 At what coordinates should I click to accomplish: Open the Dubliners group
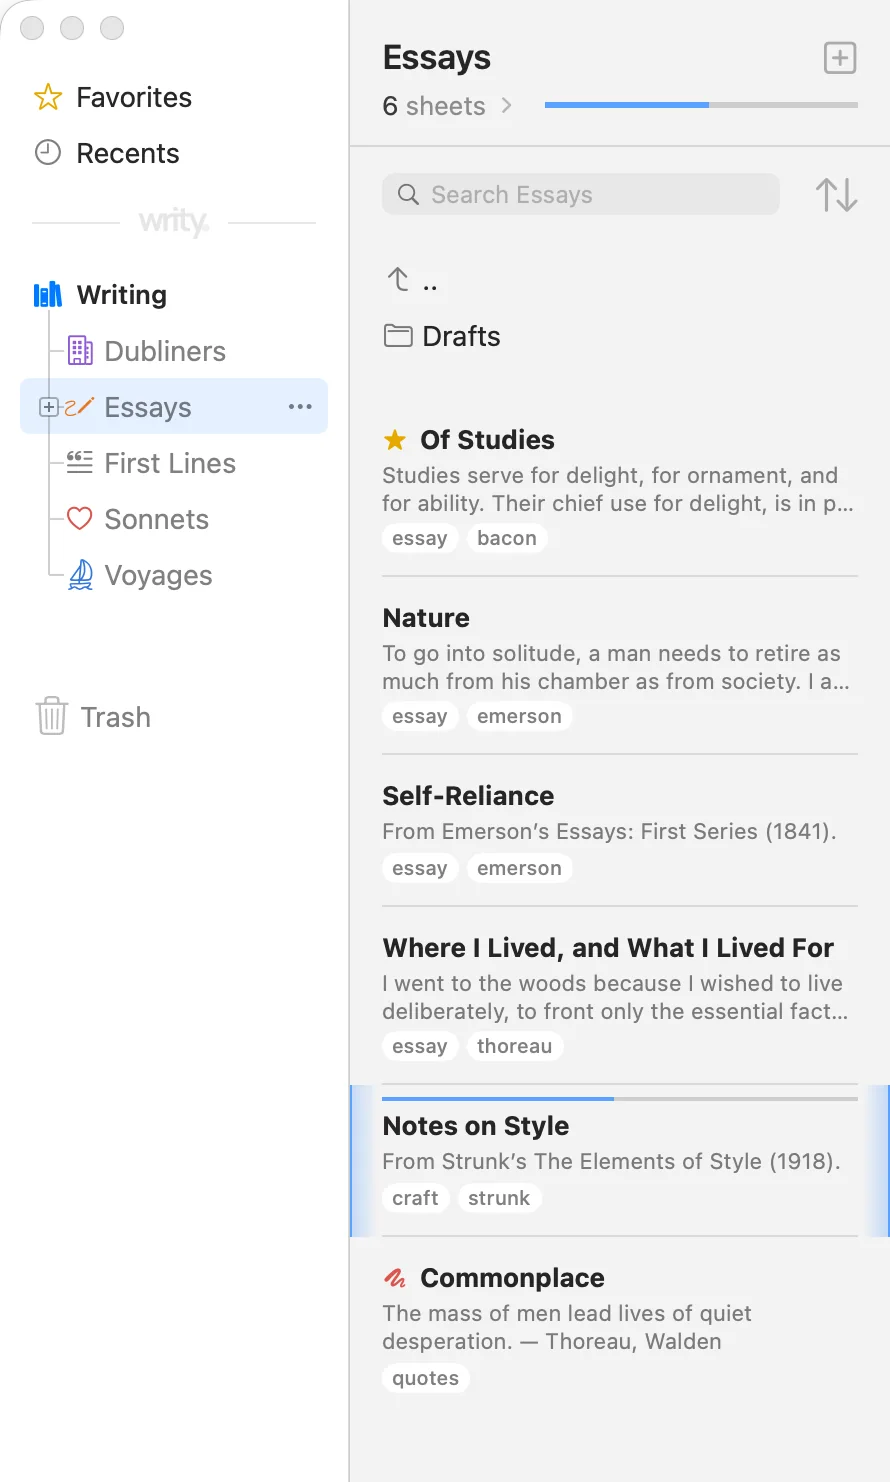165,351
